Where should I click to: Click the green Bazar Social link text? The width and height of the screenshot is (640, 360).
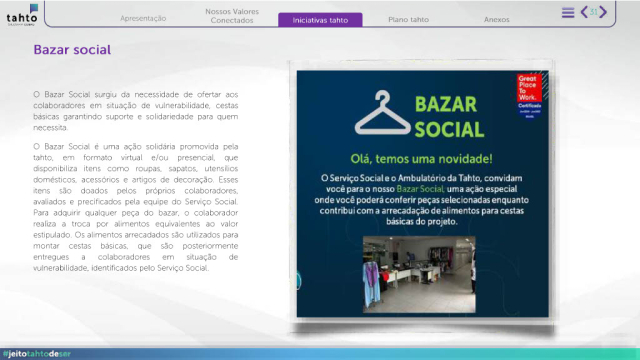[420, 189]
